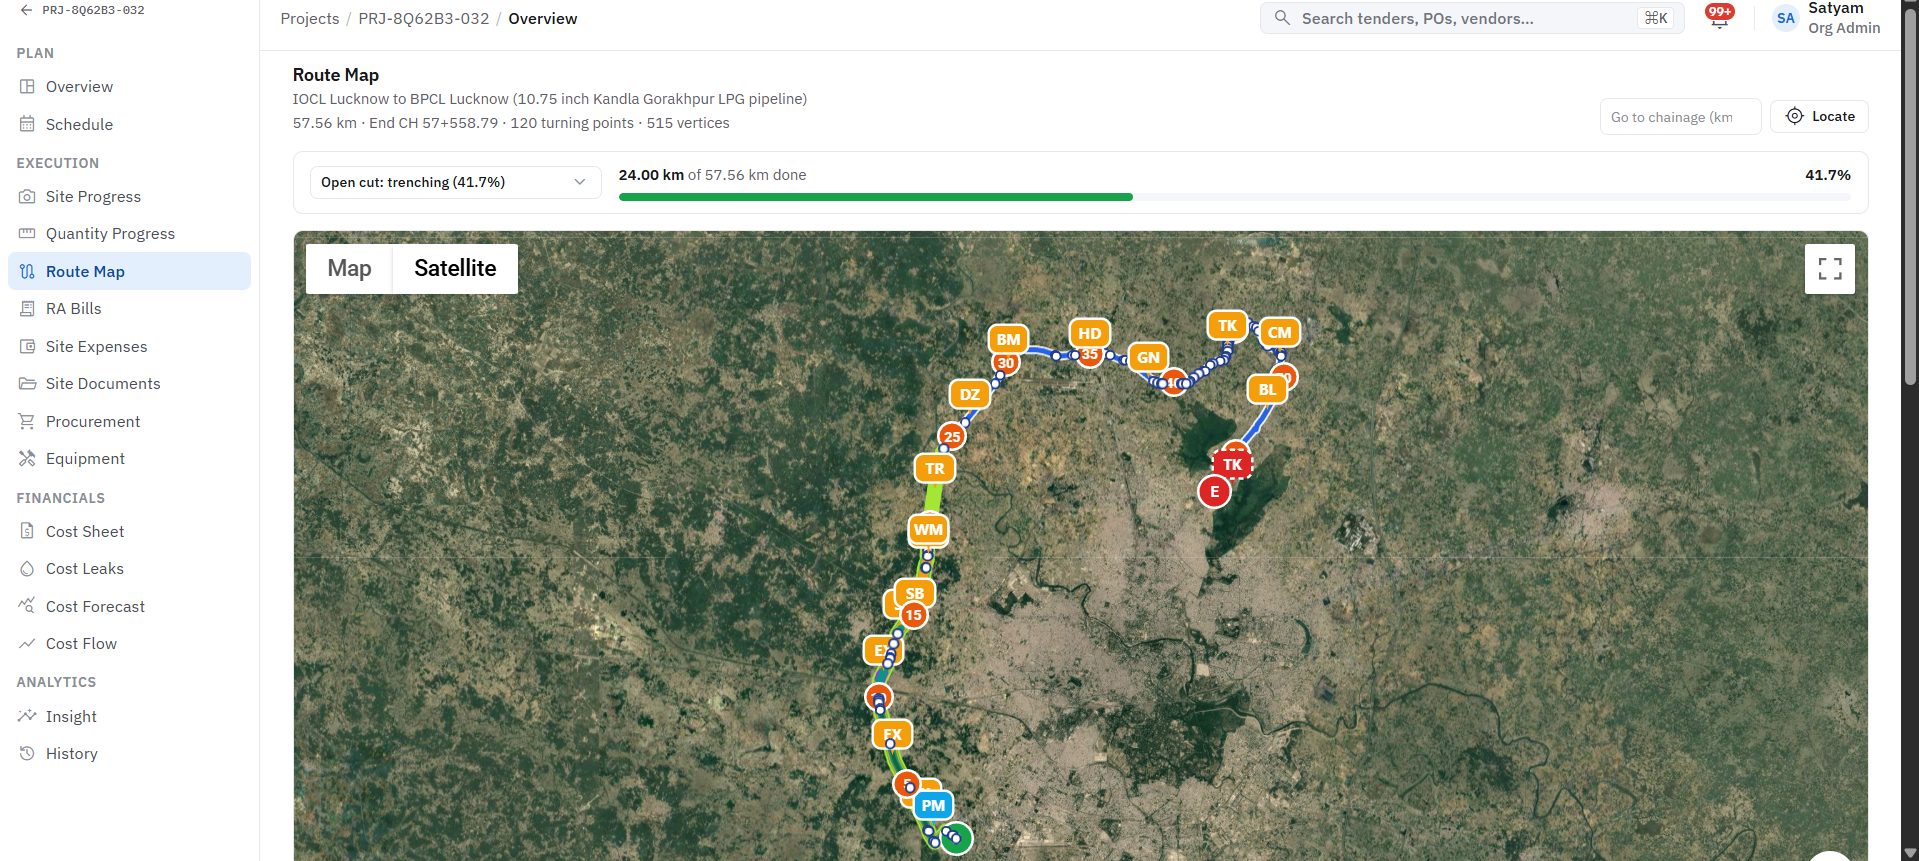This screenshot has width=1919, height=861.
Task: Click the HD marker on route map
Action: pos(1089,334)
